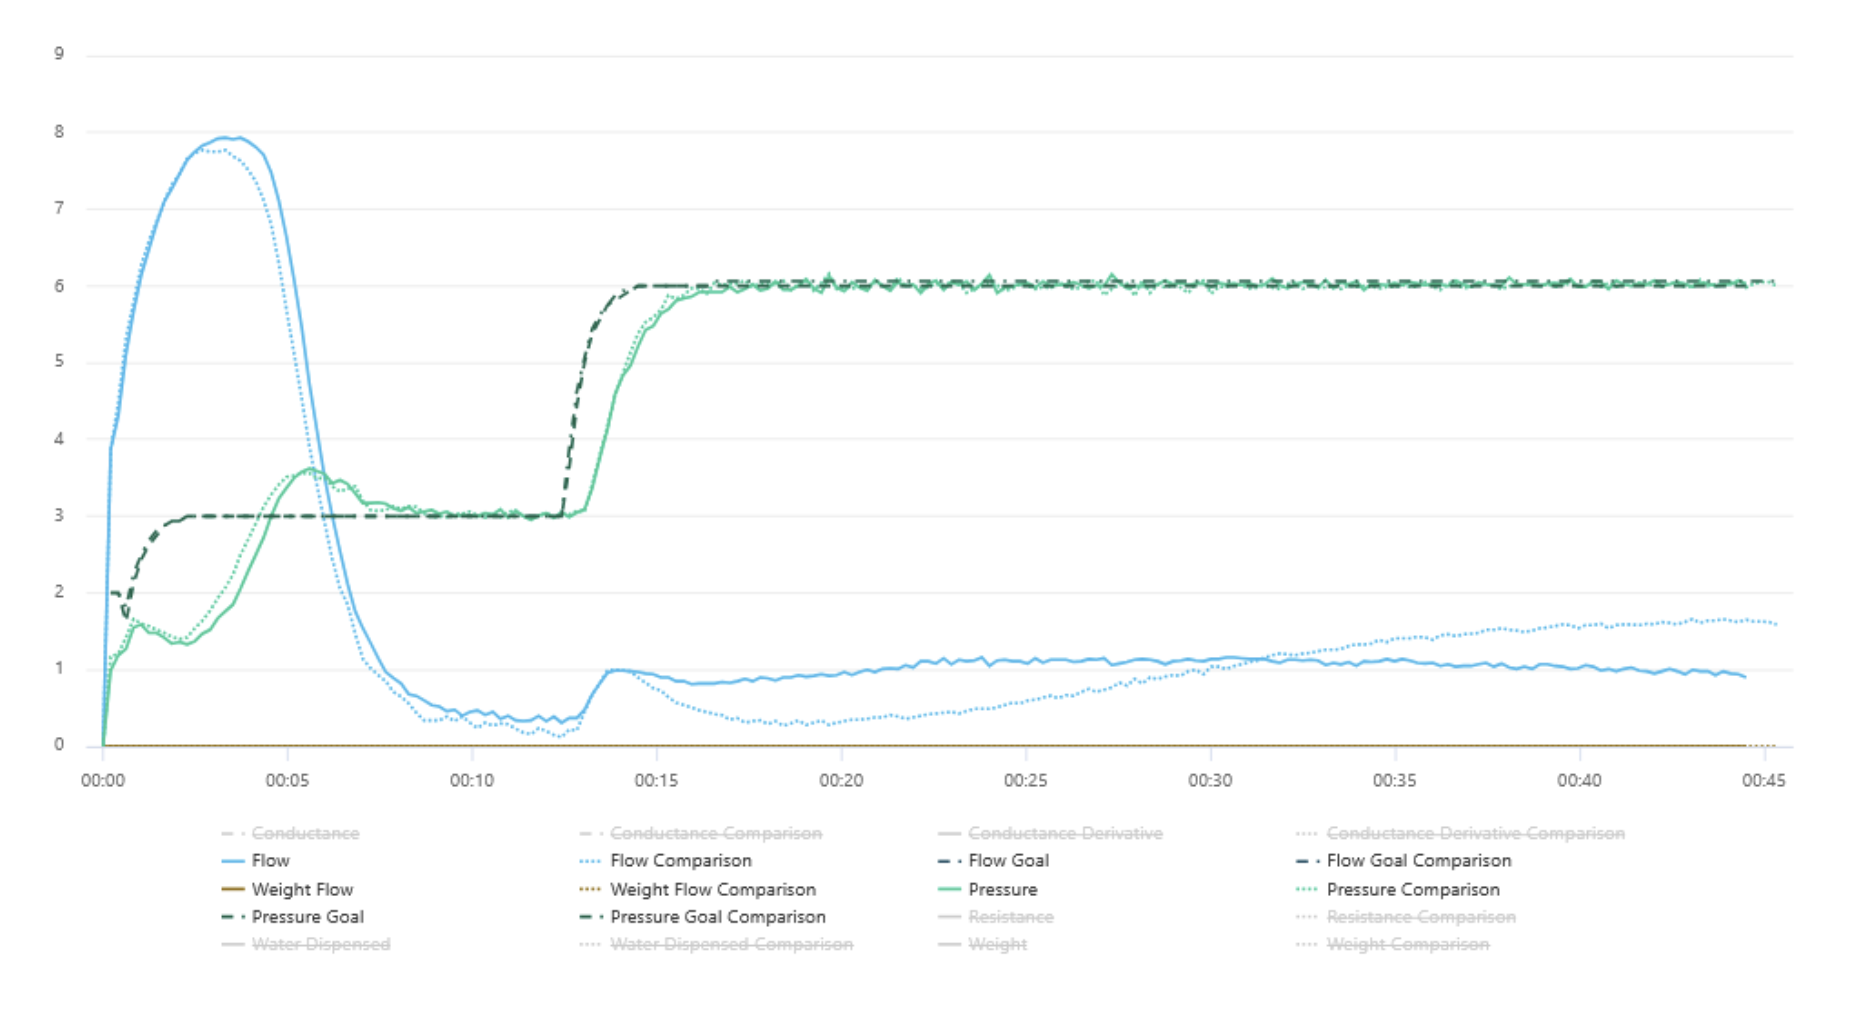Screen dimensions: 1861x1024
Task: Show the disabled Conductance series
Action: click(x=290, y=833)
